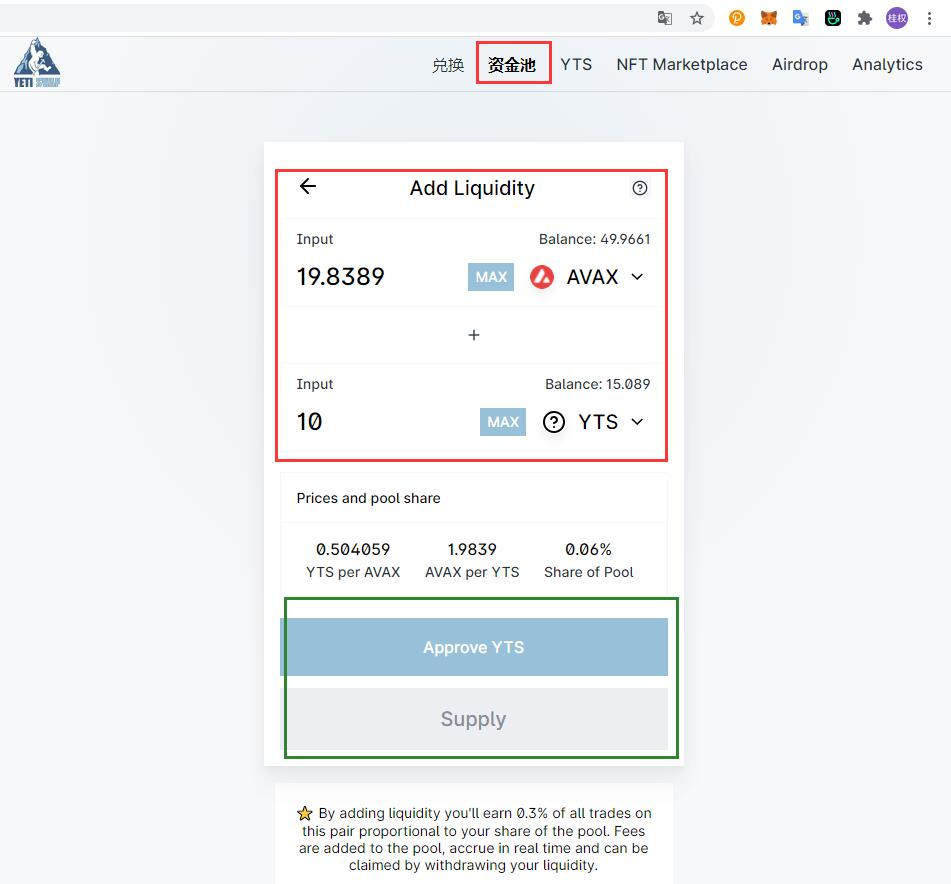The height and width of the screenshot is (884, 951).
Task: Click the Yeti Swap logo
Action: (36, 63)
